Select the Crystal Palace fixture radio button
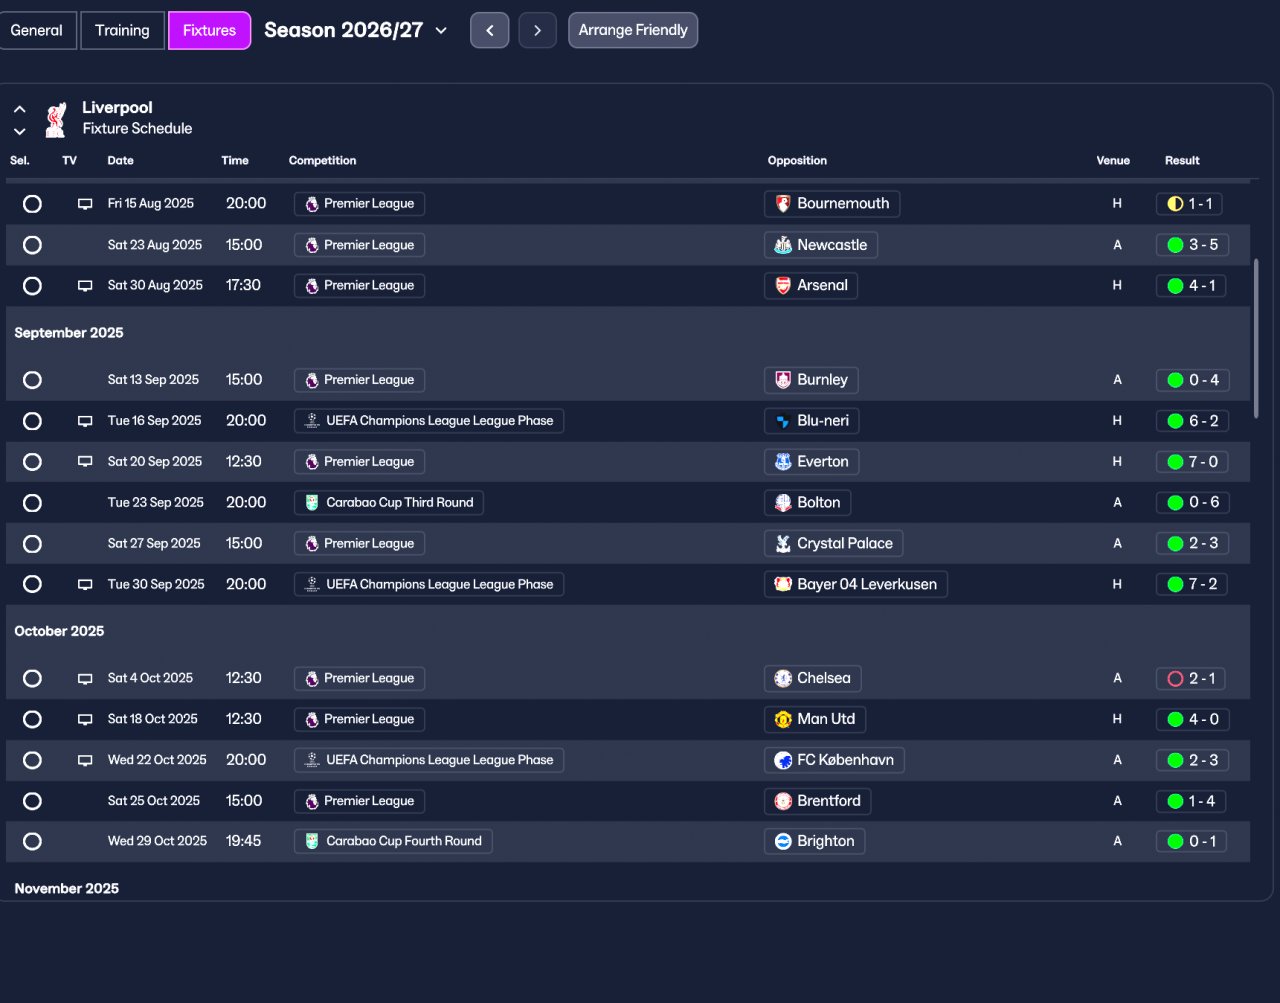This screenshot has height=1003, width=1280. coord(32,544)
